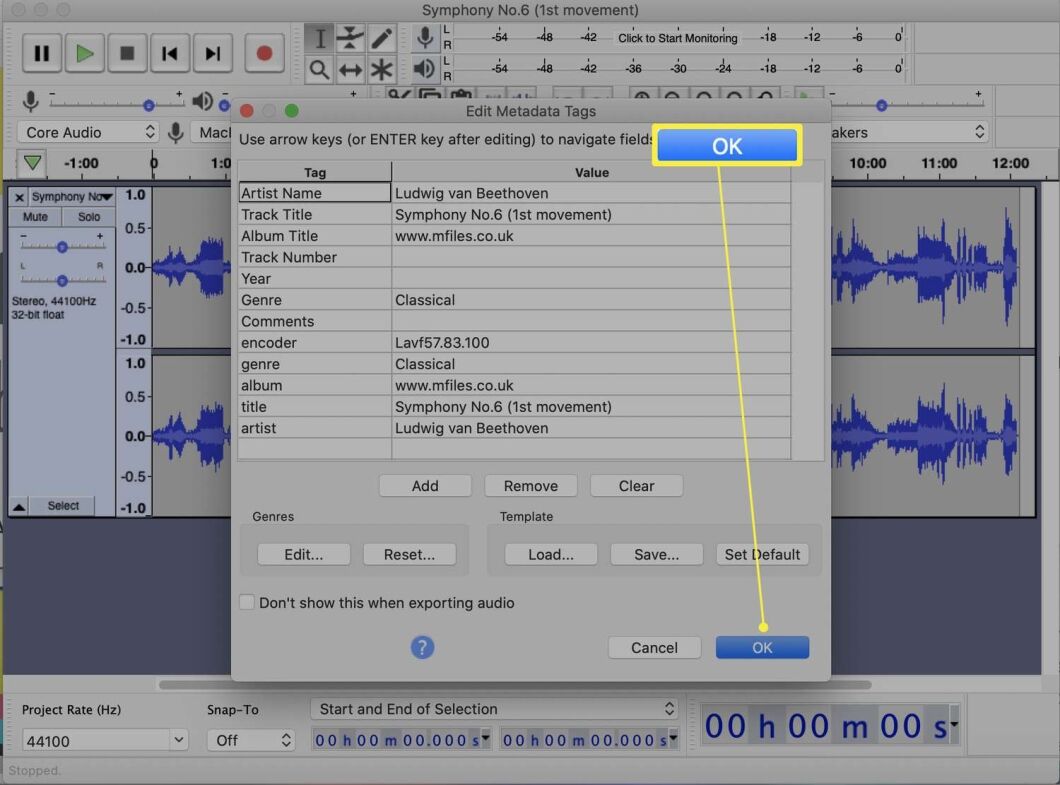Screen dimensions: 1060x785
Task: Open the Core Audio host menu
Action: (x=87, y=132)
